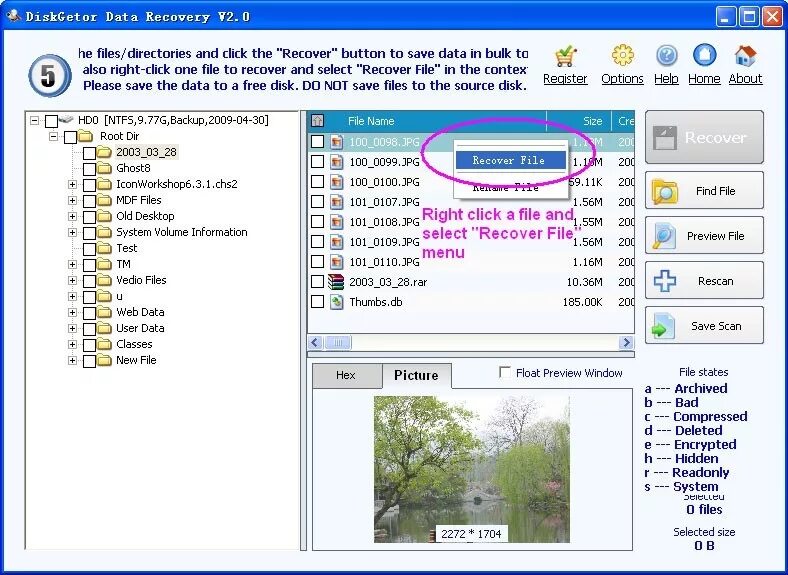This screenshot has height=575, width=788.
Task: Expand the New File folder
Action: tap(72, 360)
